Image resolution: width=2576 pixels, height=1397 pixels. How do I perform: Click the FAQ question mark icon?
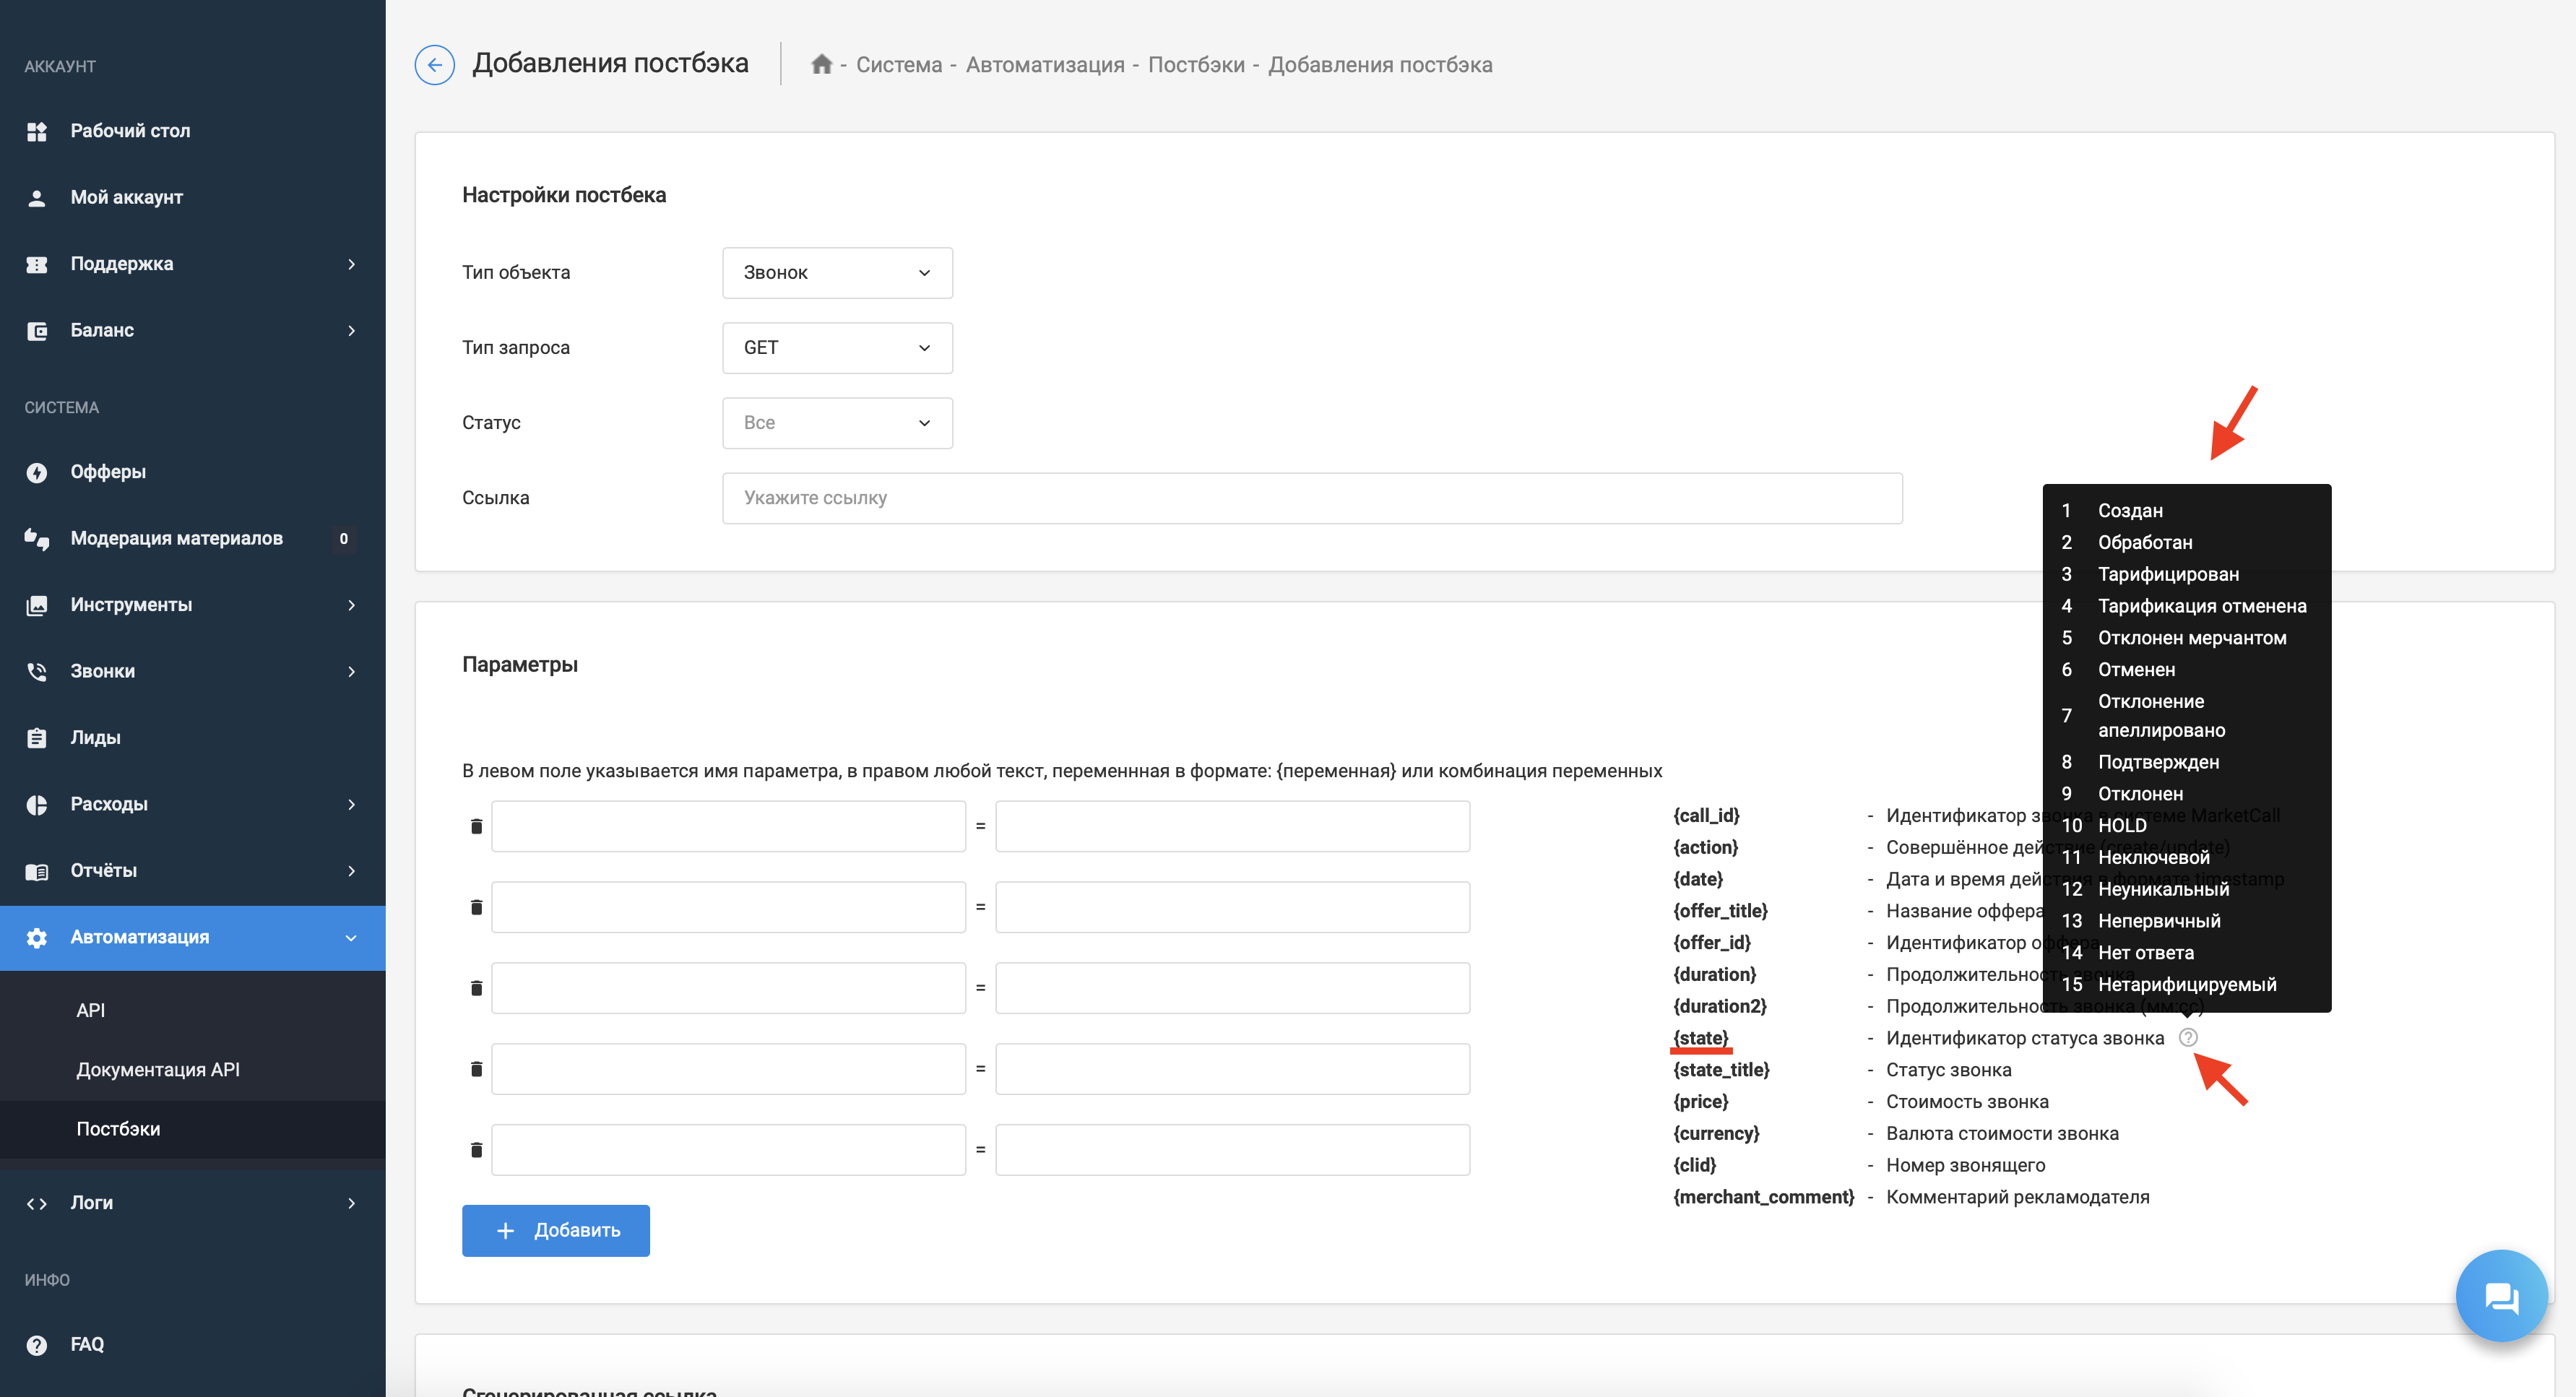tap(37, 1345)
